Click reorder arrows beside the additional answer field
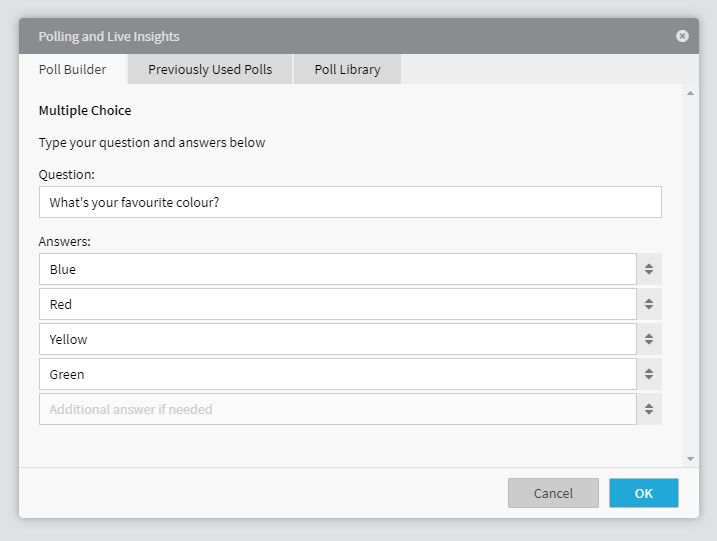Viewport: 717px width, 541px height. (x=649, y=409)
